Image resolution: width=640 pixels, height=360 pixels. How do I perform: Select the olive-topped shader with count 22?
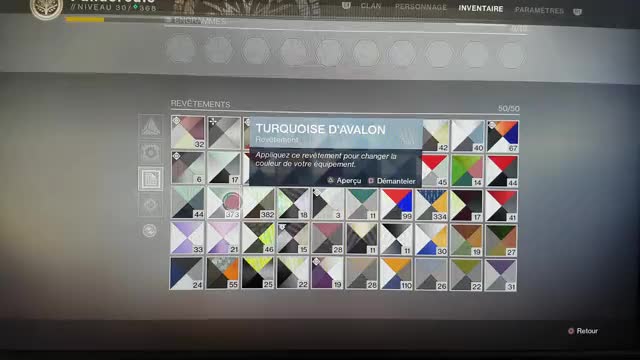[466, 275]
